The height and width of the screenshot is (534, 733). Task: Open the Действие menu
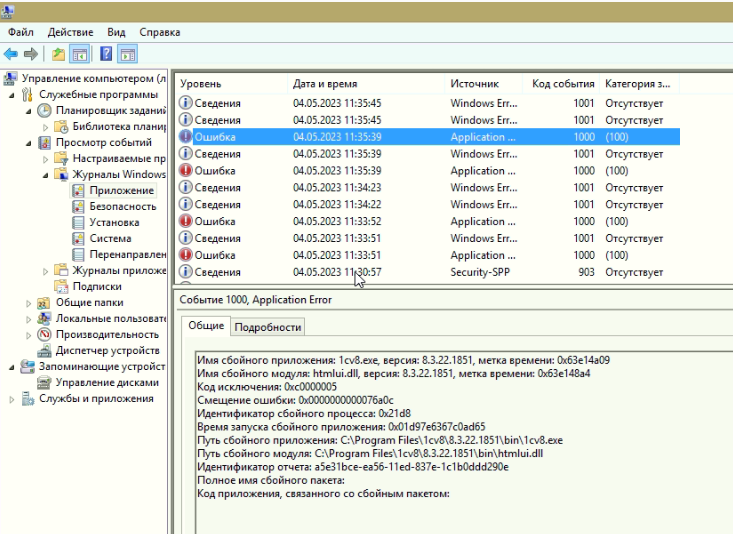point(70,32)
